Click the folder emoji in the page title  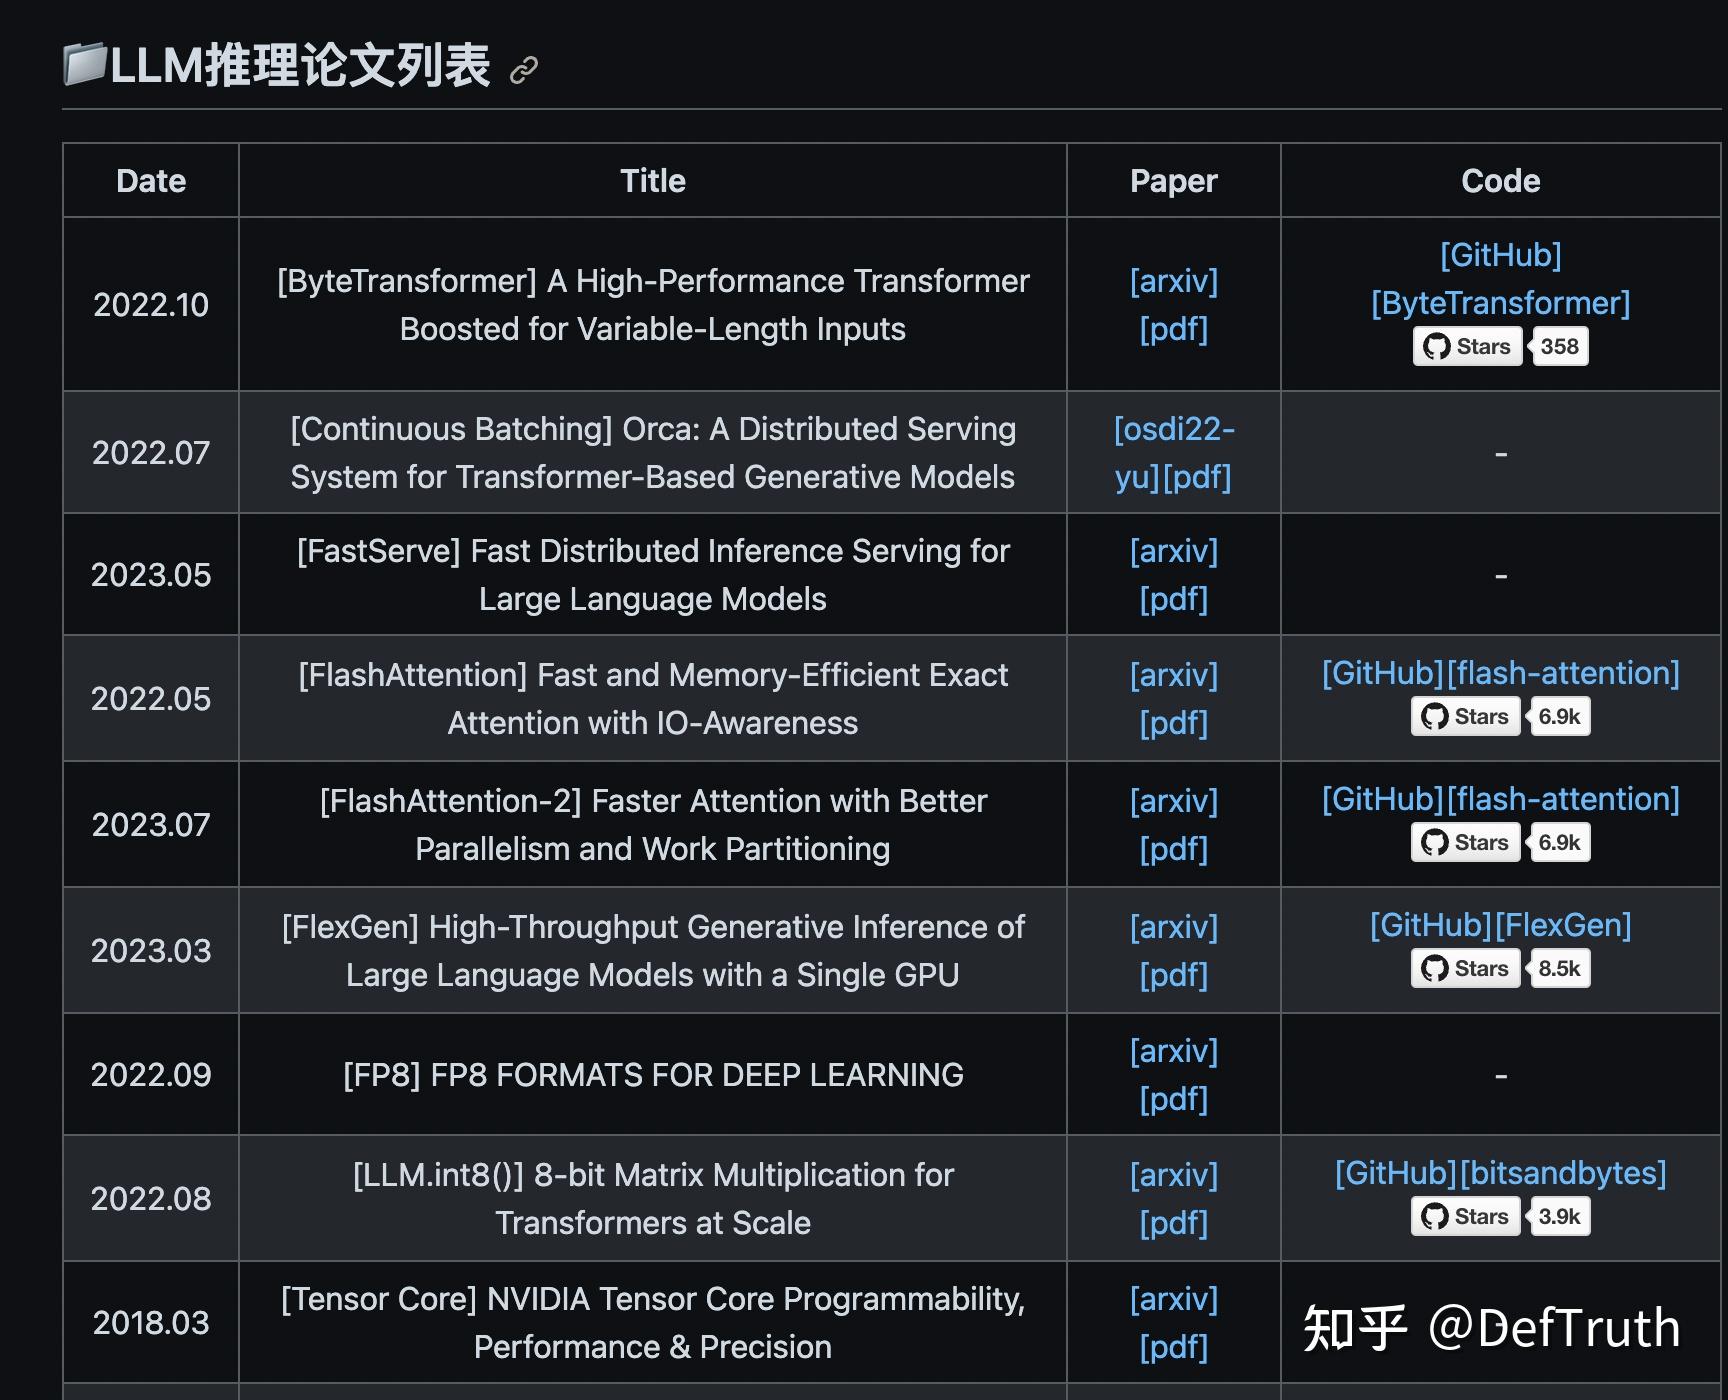[86, 63]
